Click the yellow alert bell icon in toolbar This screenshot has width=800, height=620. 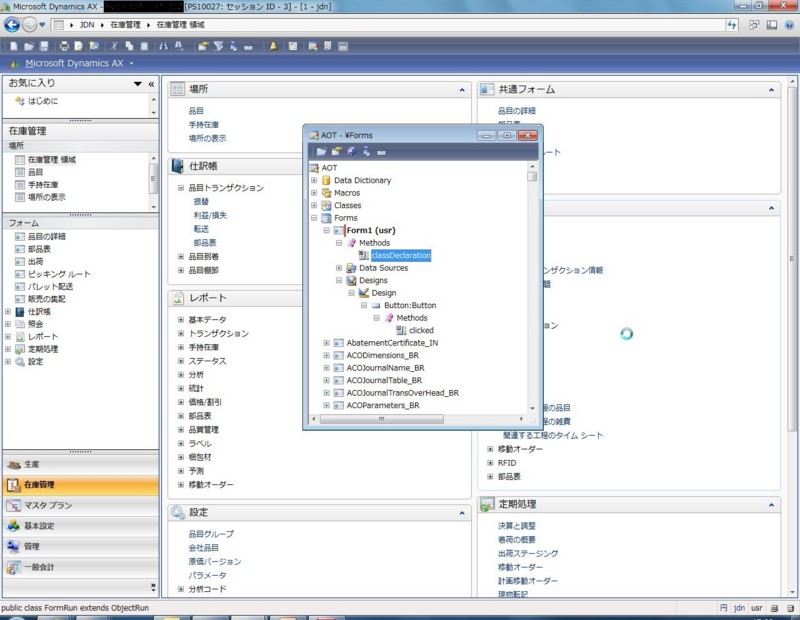click(x=273, y=46)
